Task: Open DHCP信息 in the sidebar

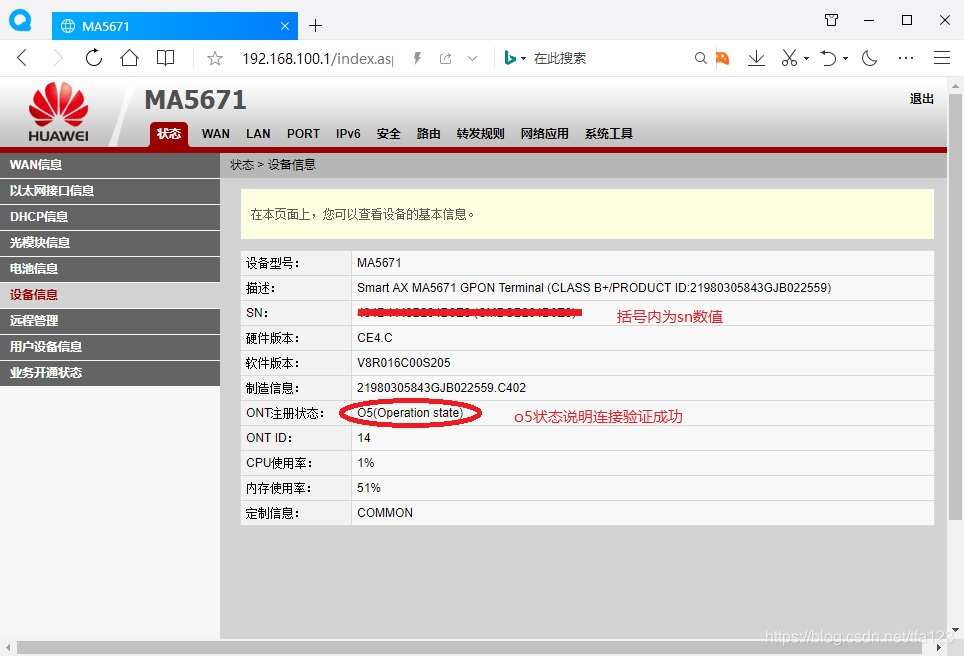Action: pyautogui.click(x=110, y=216)
